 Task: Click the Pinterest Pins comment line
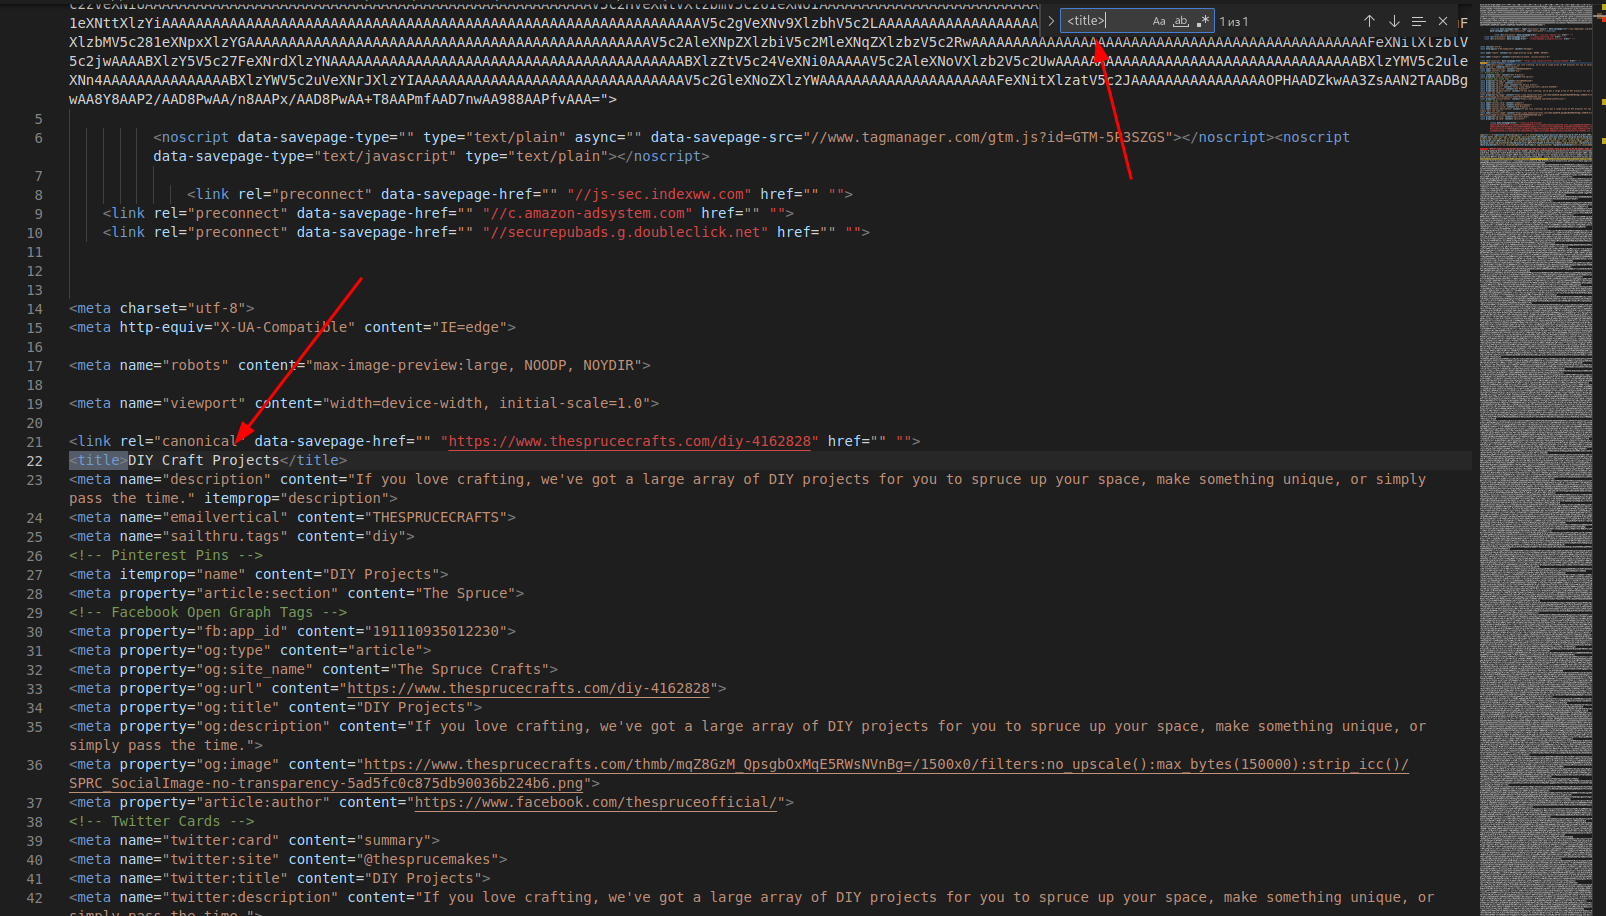(x=166, y=555)
